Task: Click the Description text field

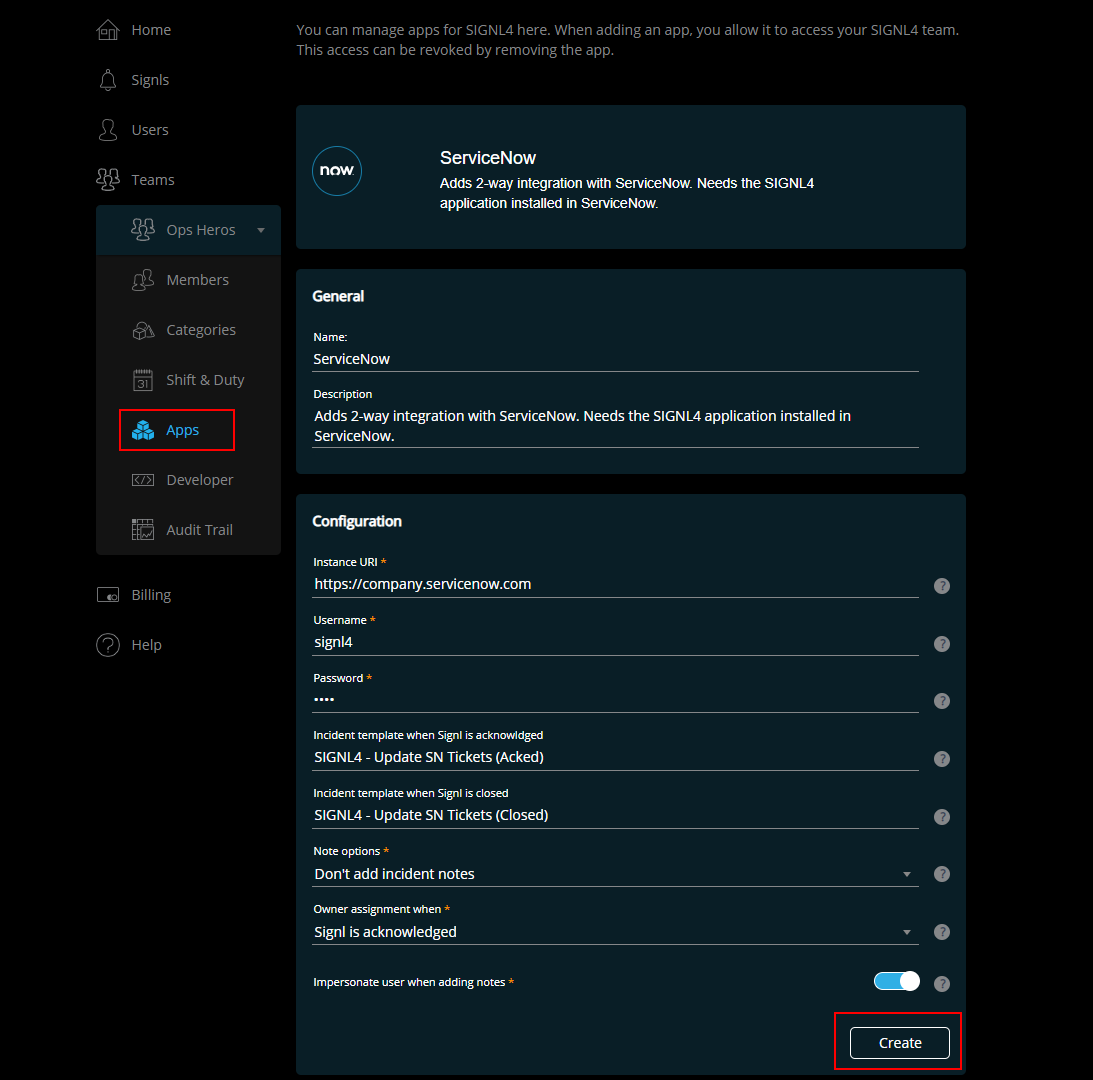Action: click(615, 425)
